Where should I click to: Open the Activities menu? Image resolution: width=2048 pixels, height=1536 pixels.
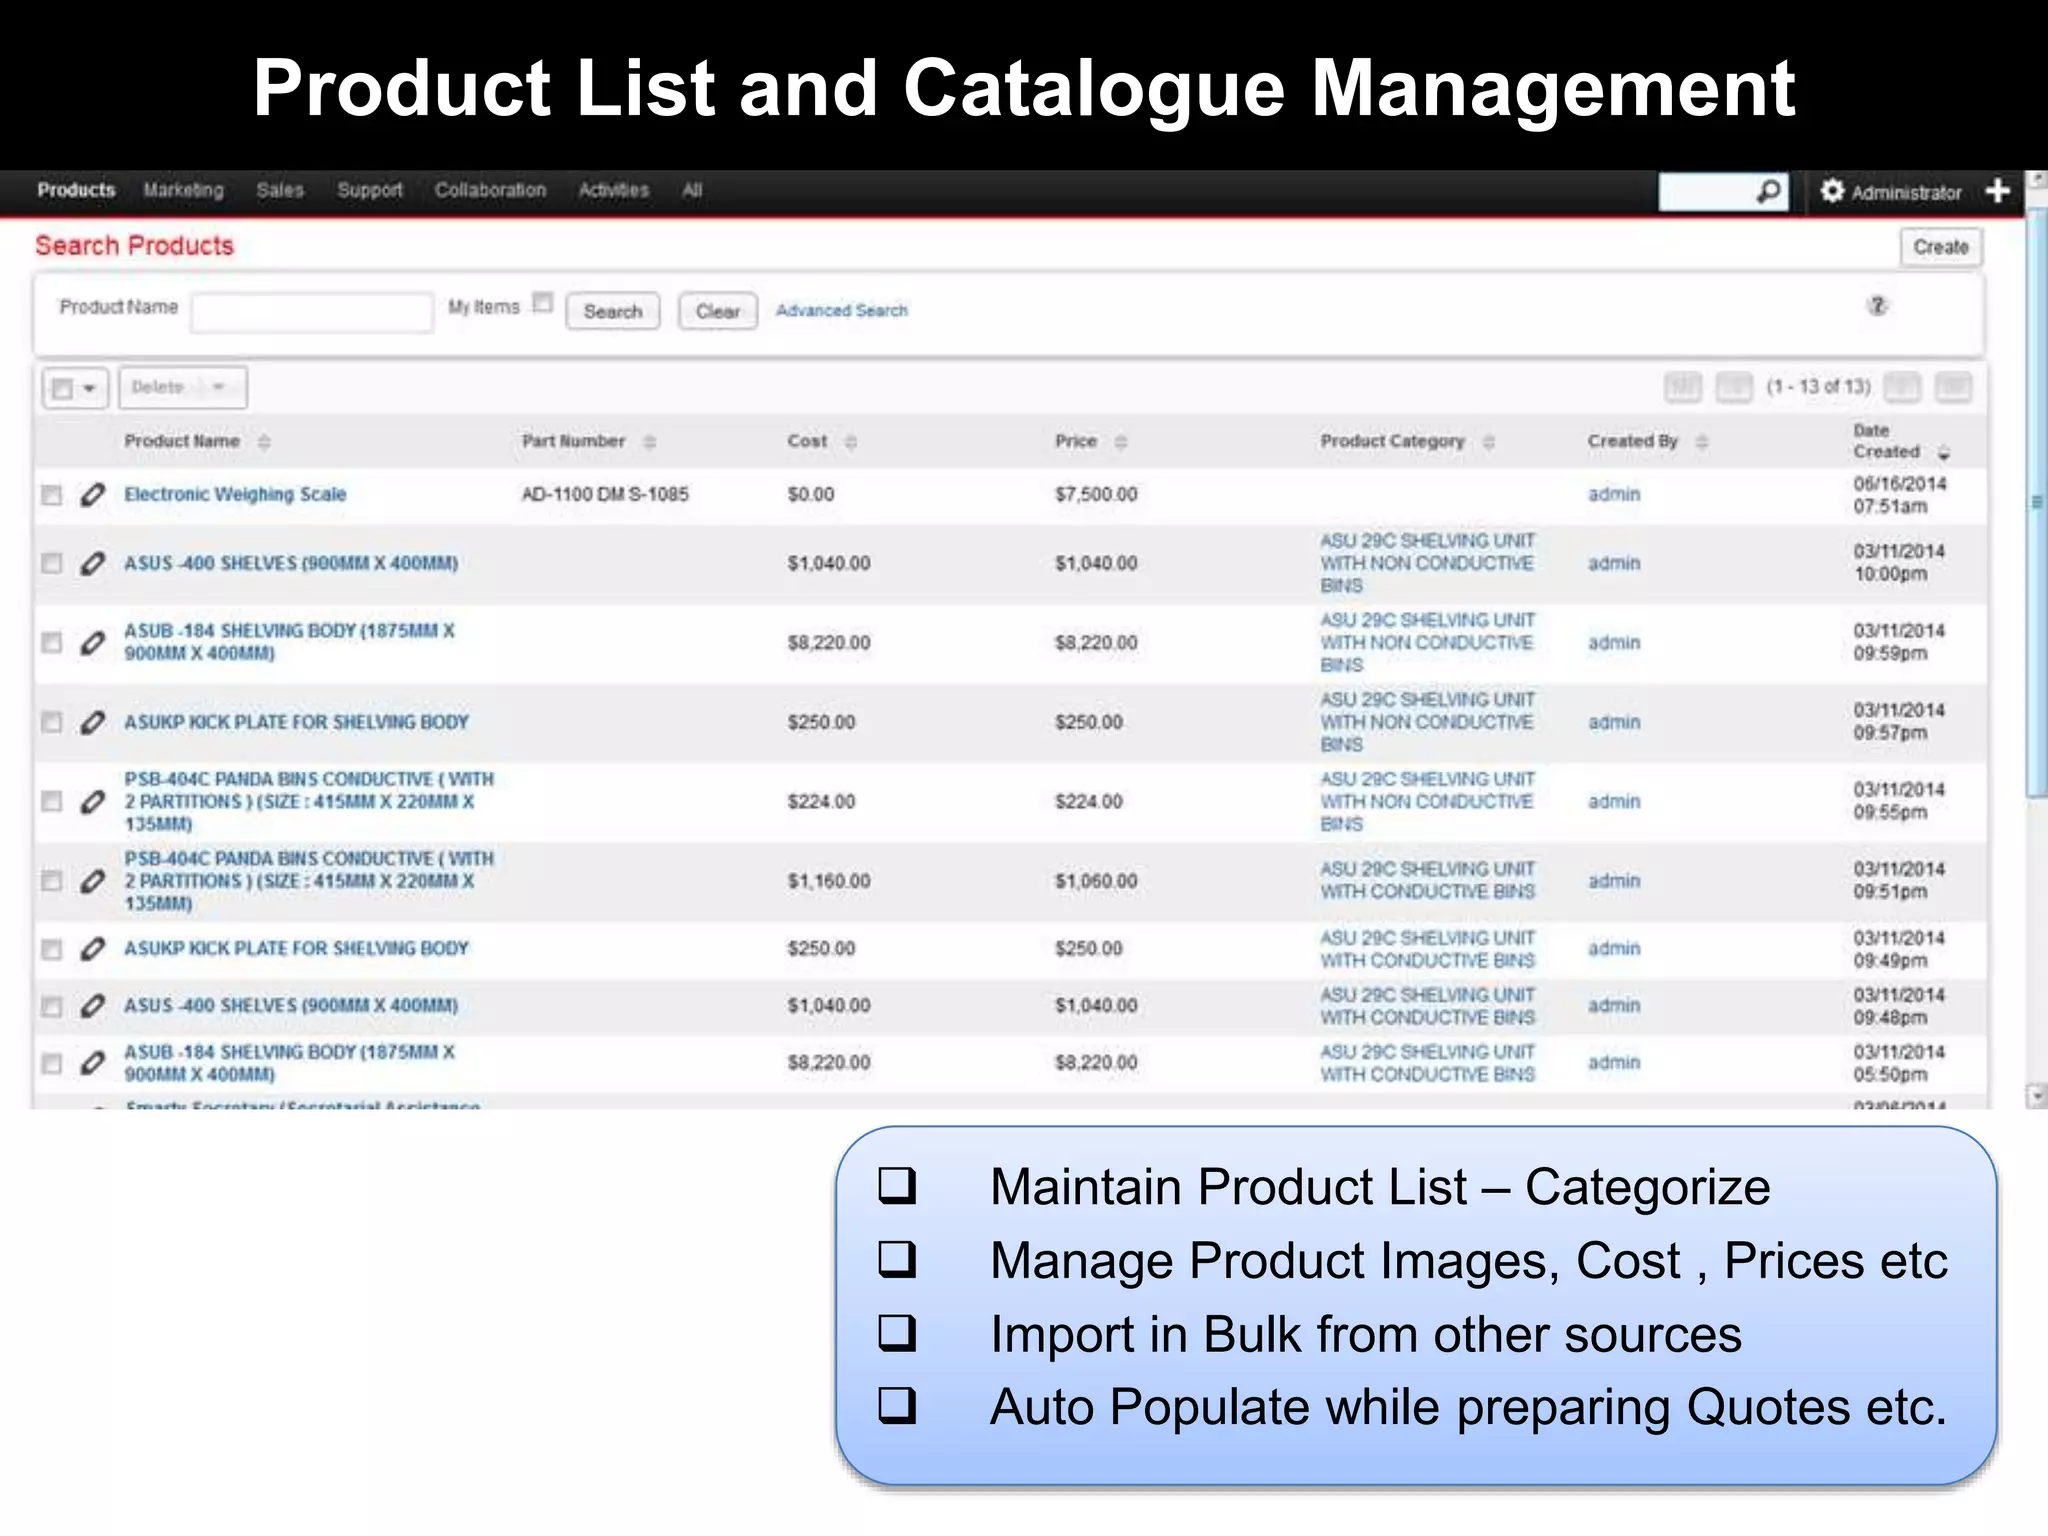[x=613, y=190]
